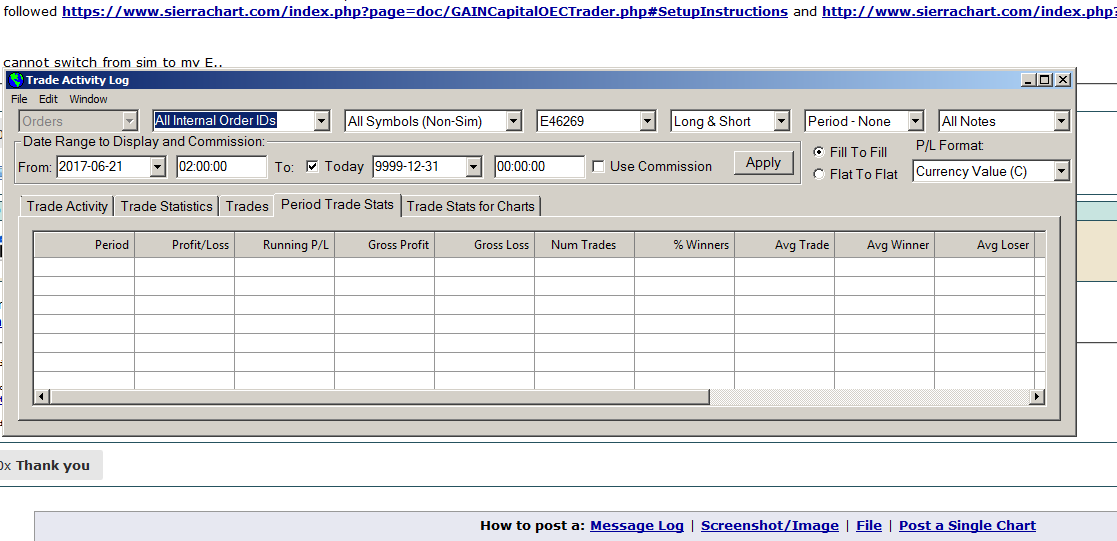
Task: Click the Gross Loss column header
Action: click(x=484, y=244)
